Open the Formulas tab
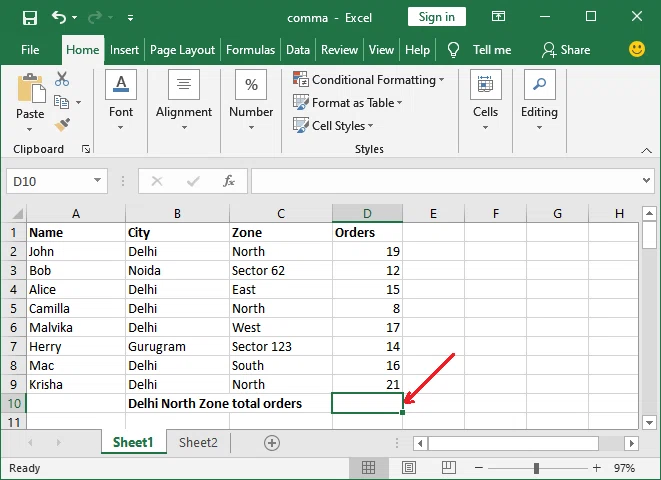This screenshot has height=480, width=661. 250,50
